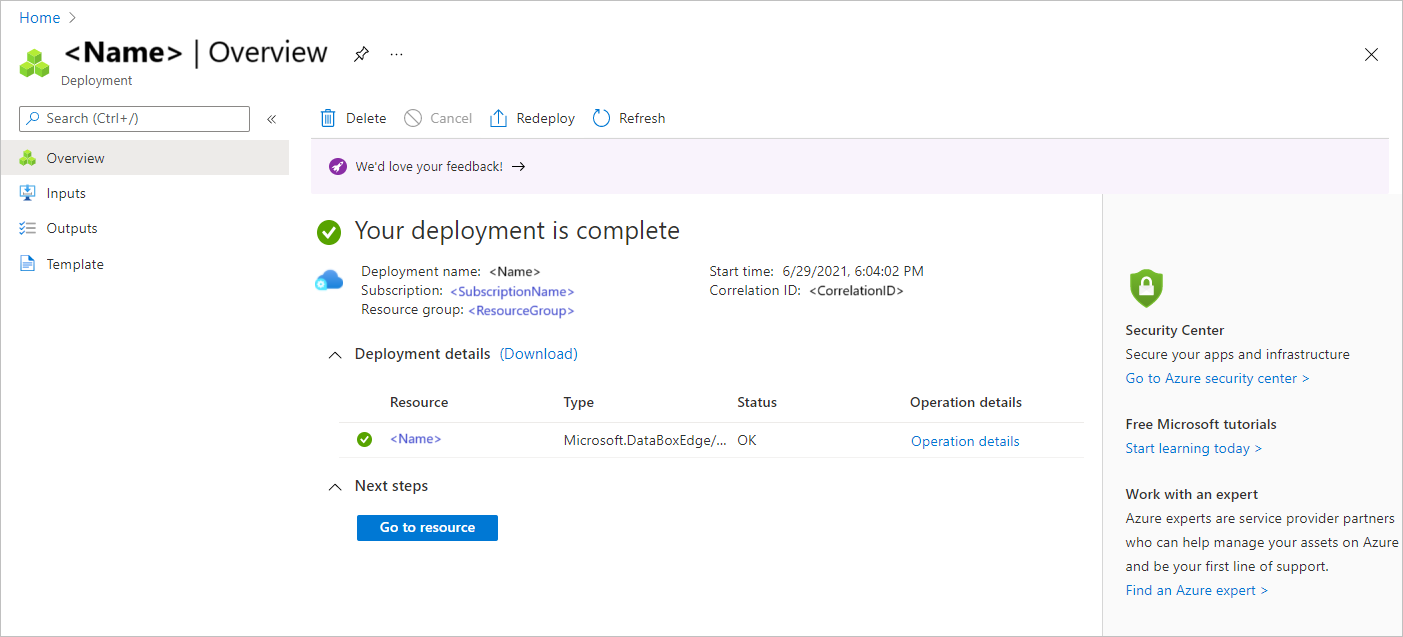Click the Security Center shield icon
1403x637 pixels.
click(1145, 288)
